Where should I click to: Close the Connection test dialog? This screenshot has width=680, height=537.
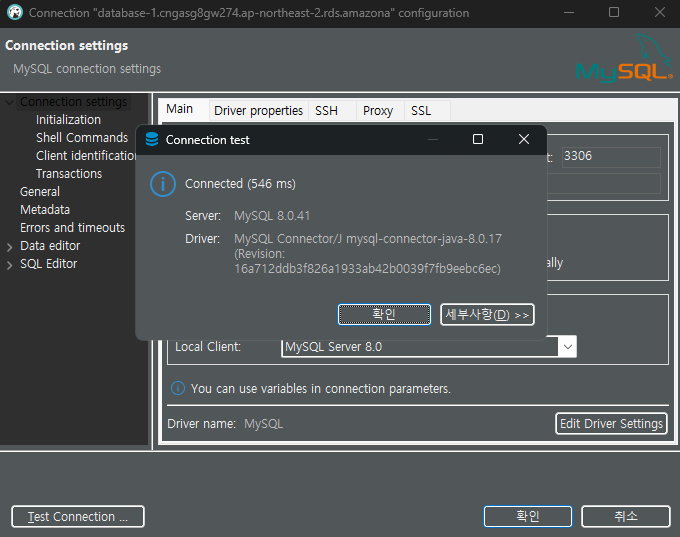click(524, 139)
